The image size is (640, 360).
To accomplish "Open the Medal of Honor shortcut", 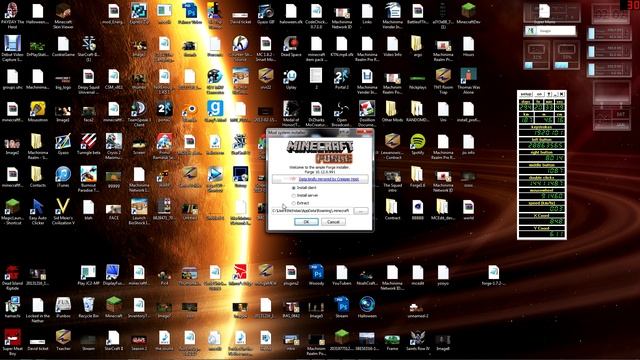I will (291, 113).
